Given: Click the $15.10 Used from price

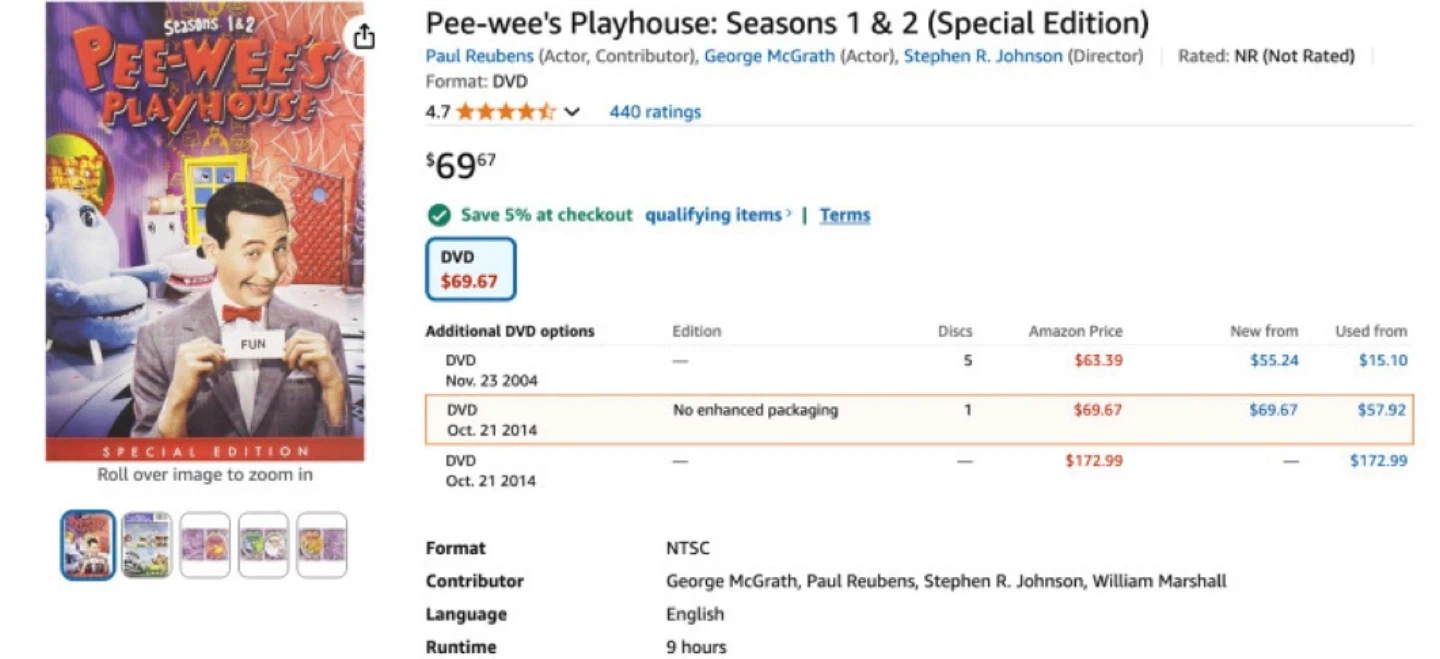Looking at the screenshot, I should (1383, 360).
